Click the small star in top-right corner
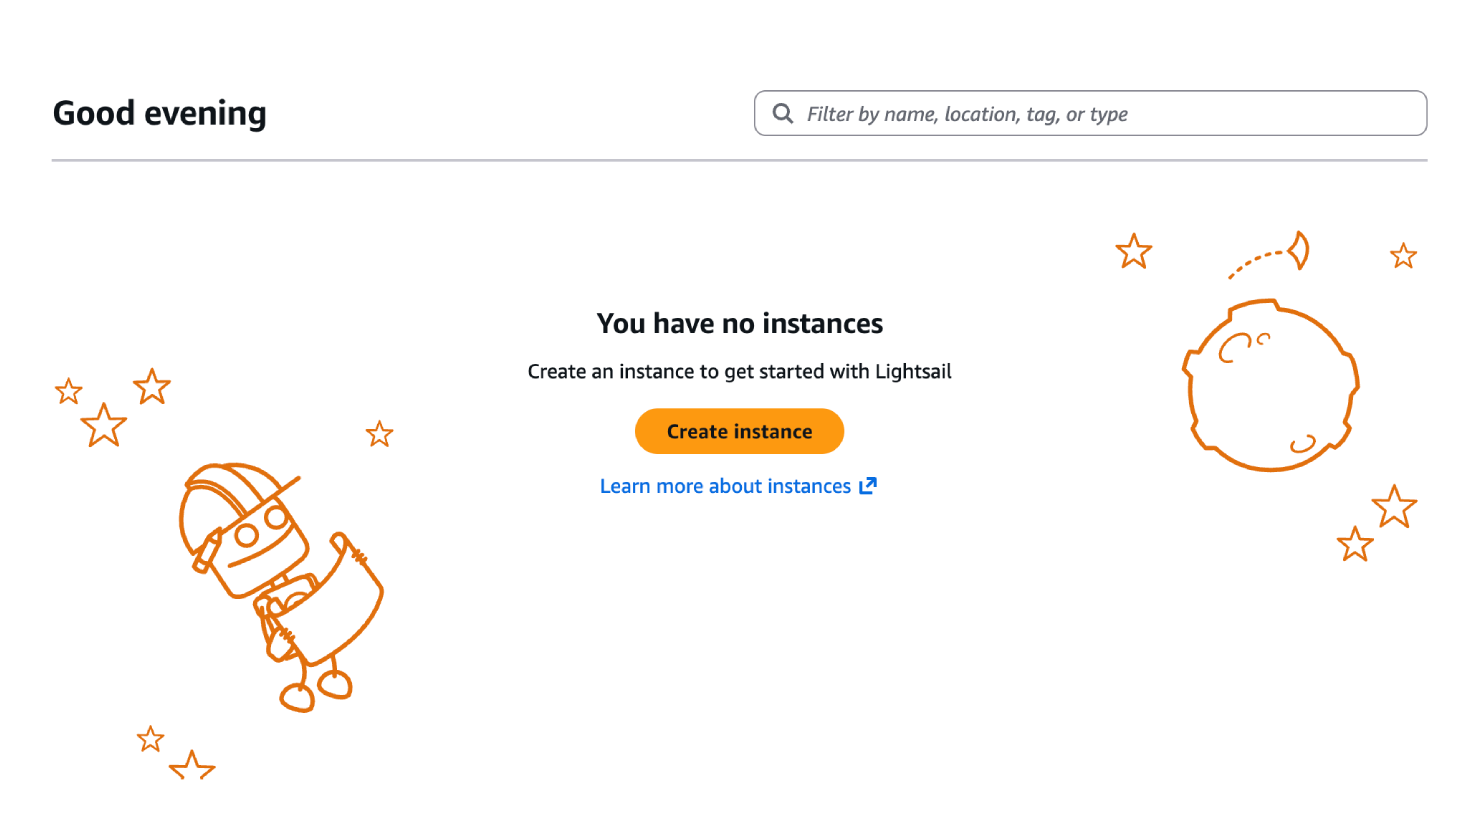1478x830 pixels. pos(1403,256)
